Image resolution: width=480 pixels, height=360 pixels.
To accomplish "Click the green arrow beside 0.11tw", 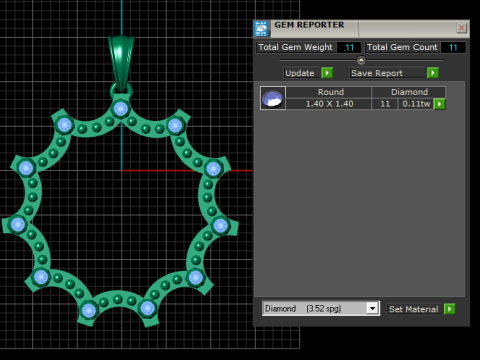I will coord(440,104).
